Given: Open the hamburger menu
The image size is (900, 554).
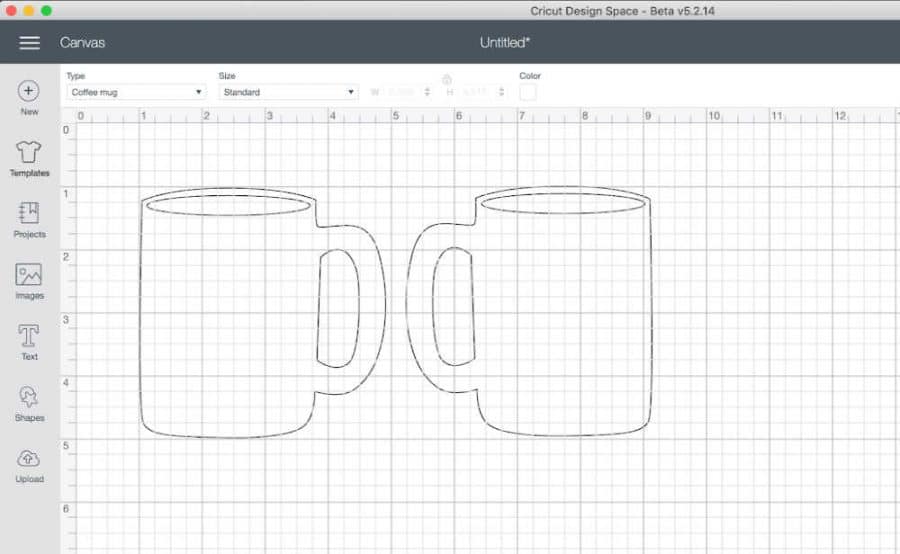Looking at the screenshot, I should (x=30, y=43).
